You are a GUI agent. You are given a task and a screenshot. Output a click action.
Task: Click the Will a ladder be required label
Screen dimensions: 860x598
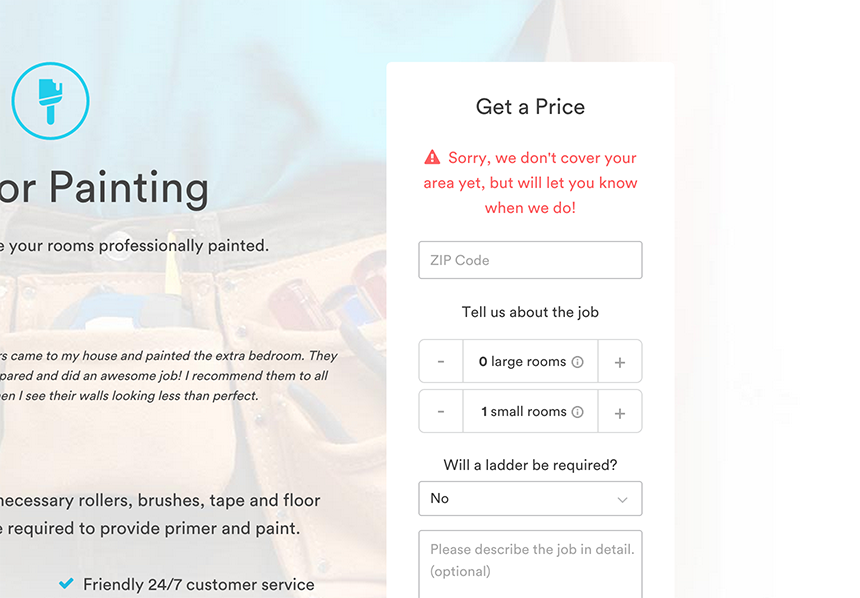click(530, 465)
